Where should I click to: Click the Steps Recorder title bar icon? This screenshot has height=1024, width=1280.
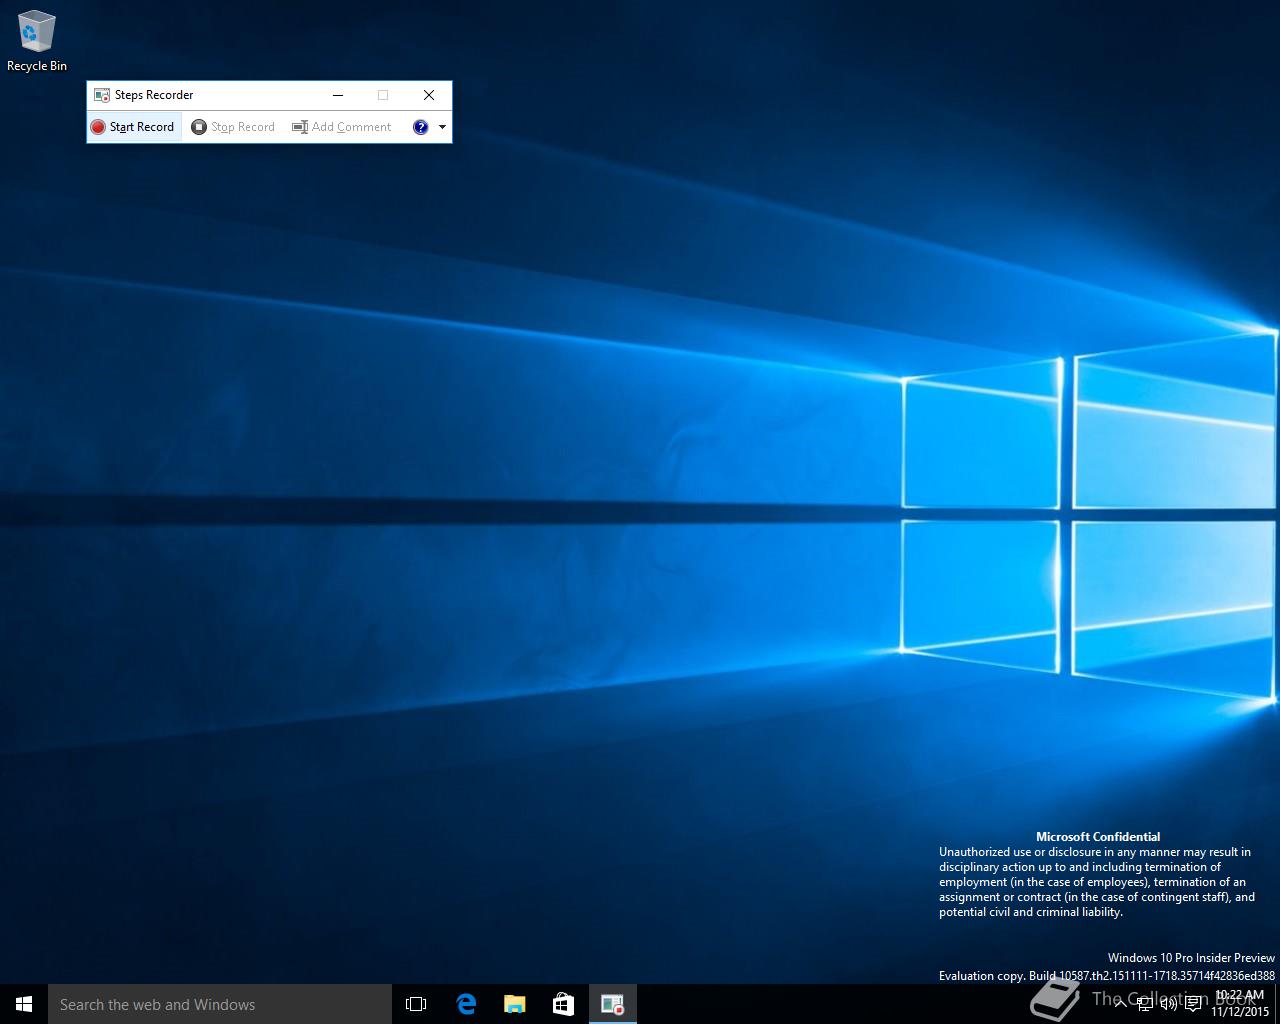click(101, 95)
